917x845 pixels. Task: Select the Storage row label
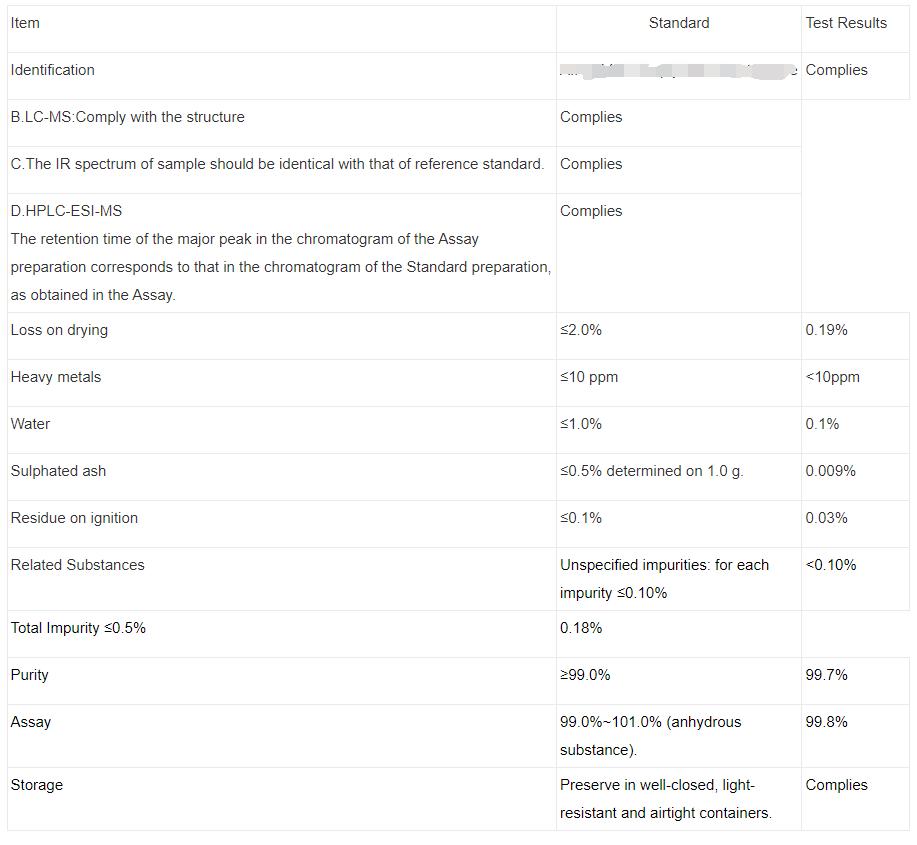pos(37,785)
